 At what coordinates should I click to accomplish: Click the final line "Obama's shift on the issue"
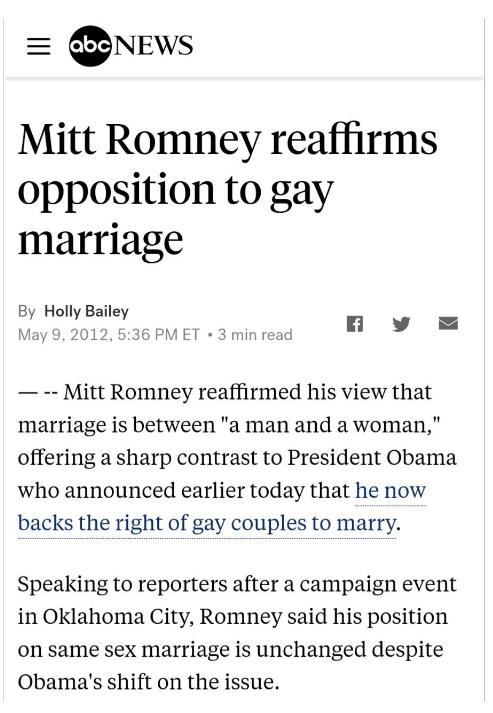pyautogui.click(x=148, y=682)
